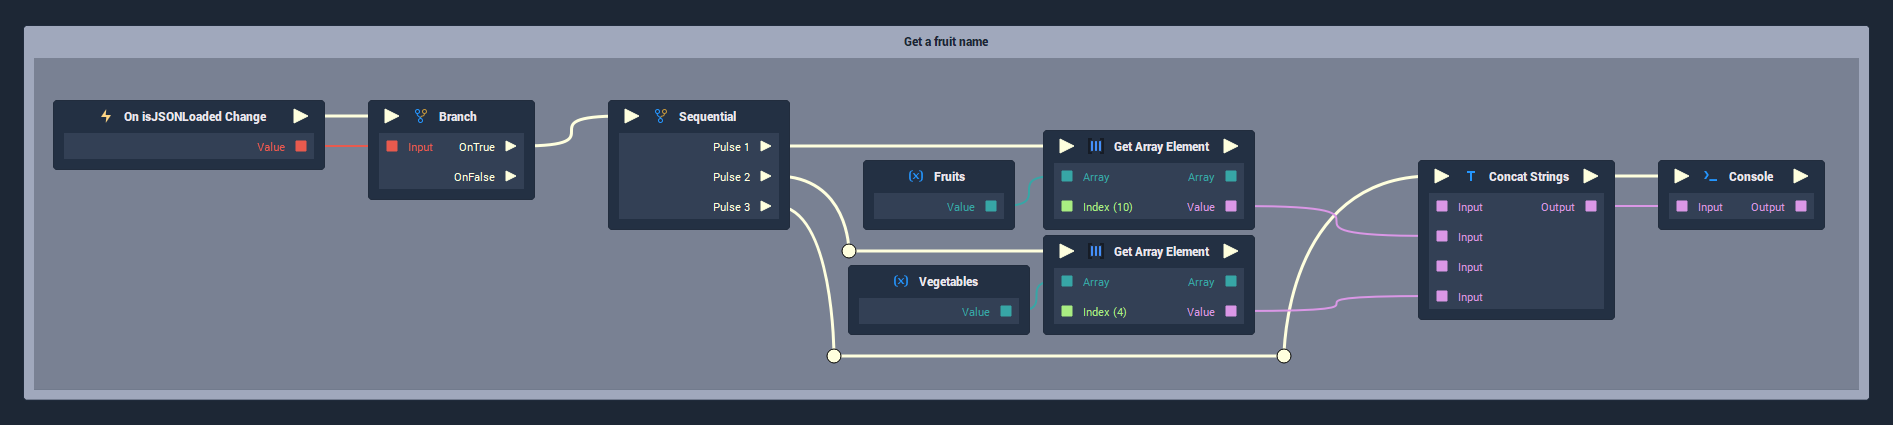
Task: Click the green Index (10) input socket
Action: (x=1067, y=206)
